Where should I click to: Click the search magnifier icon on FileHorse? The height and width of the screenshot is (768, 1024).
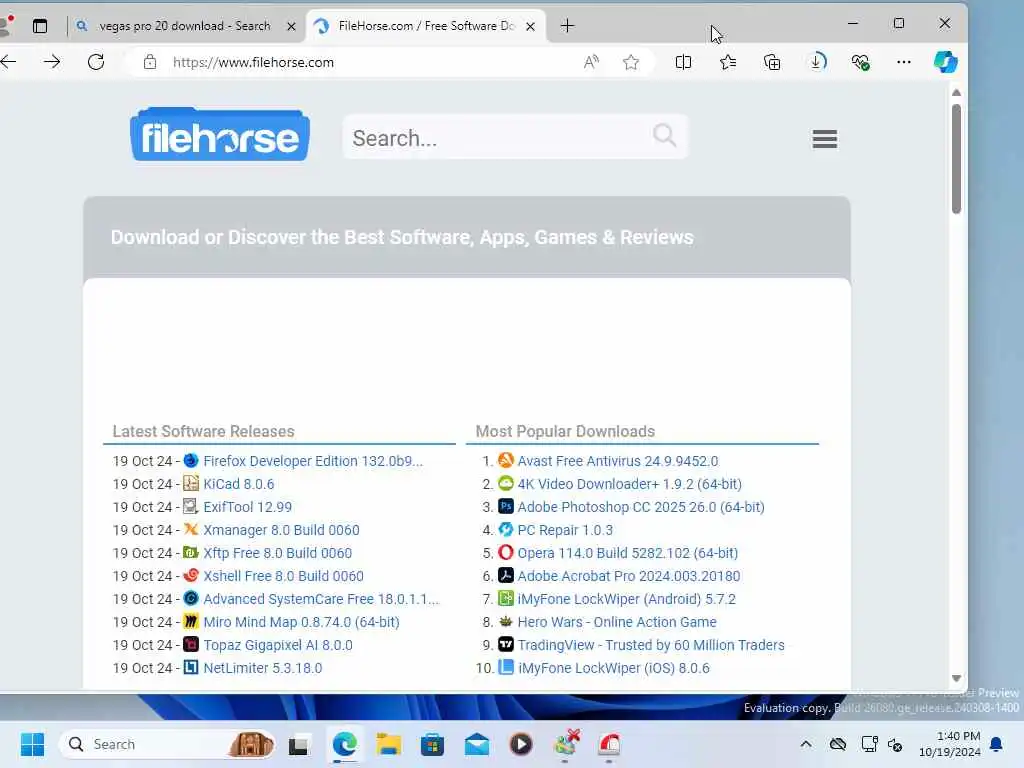pos(664,136)
